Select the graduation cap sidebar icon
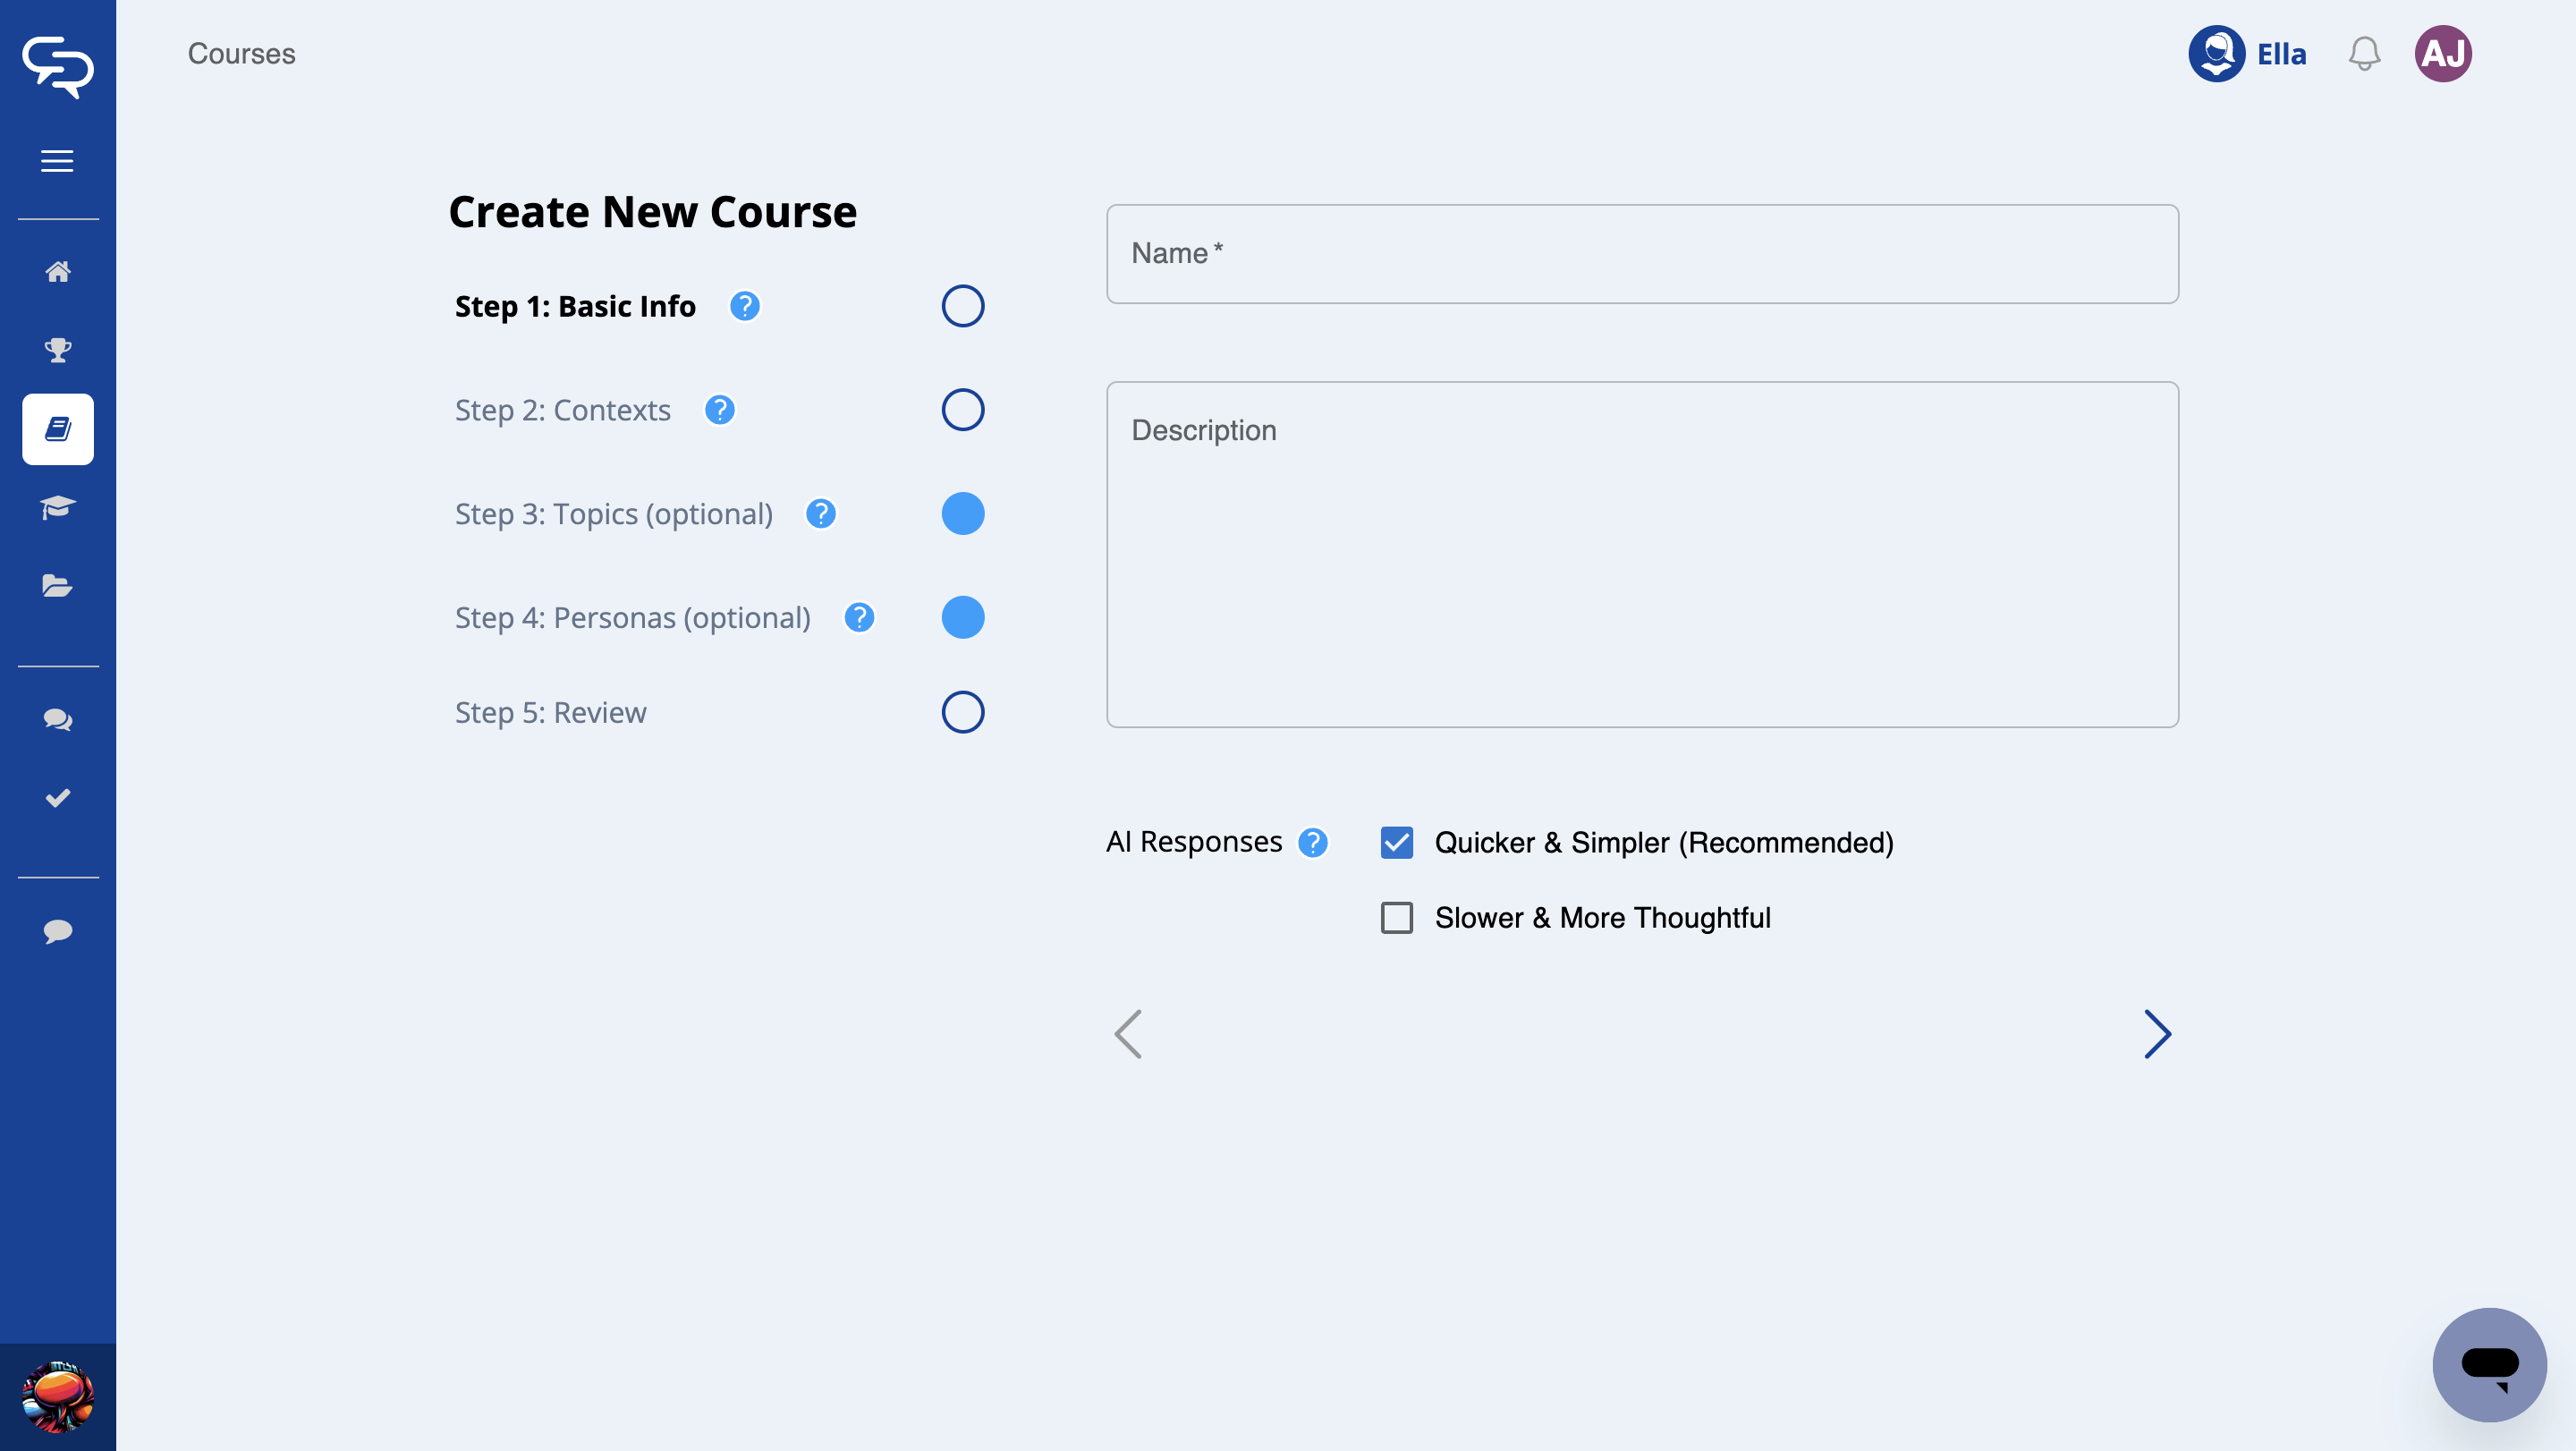Screen dimensions: 2576x1451 click(x=58, y=507)
